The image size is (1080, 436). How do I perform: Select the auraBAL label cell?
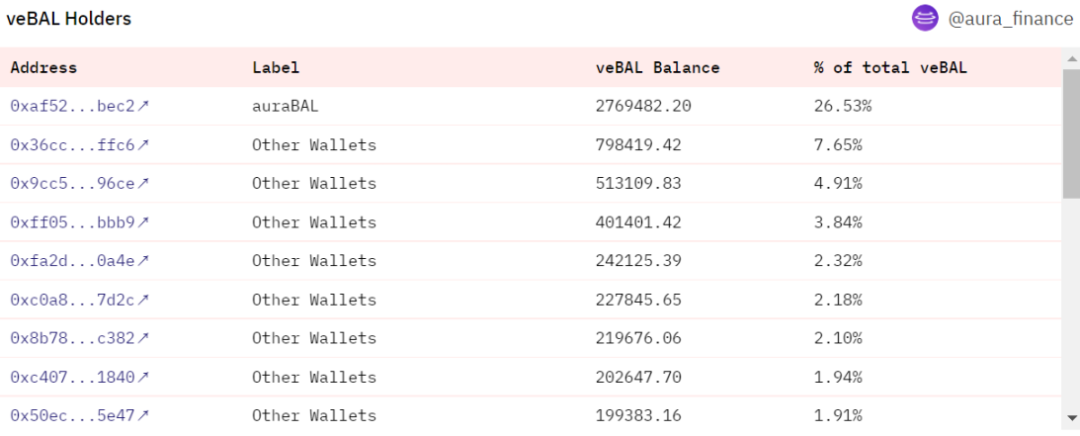(x=285, y=106)
